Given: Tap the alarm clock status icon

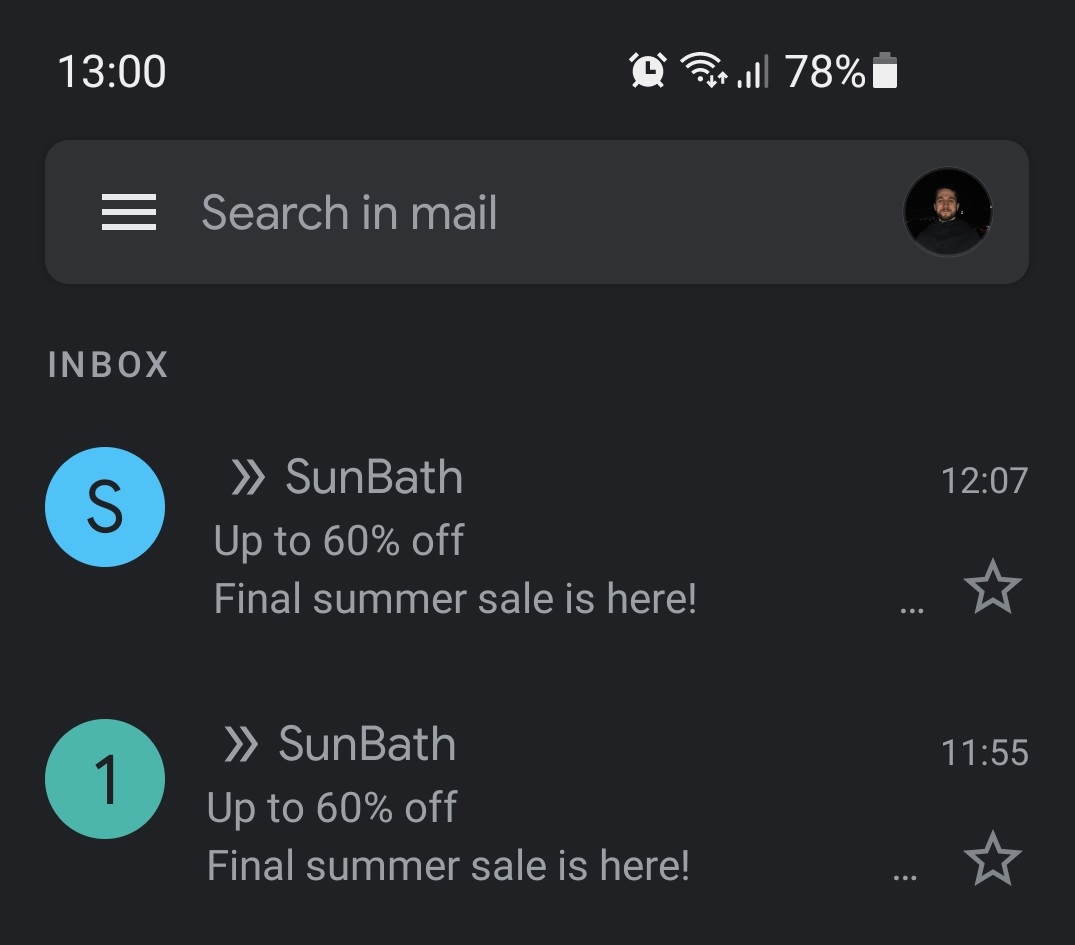Looking at the screenshot, I should tap(648, 71).
